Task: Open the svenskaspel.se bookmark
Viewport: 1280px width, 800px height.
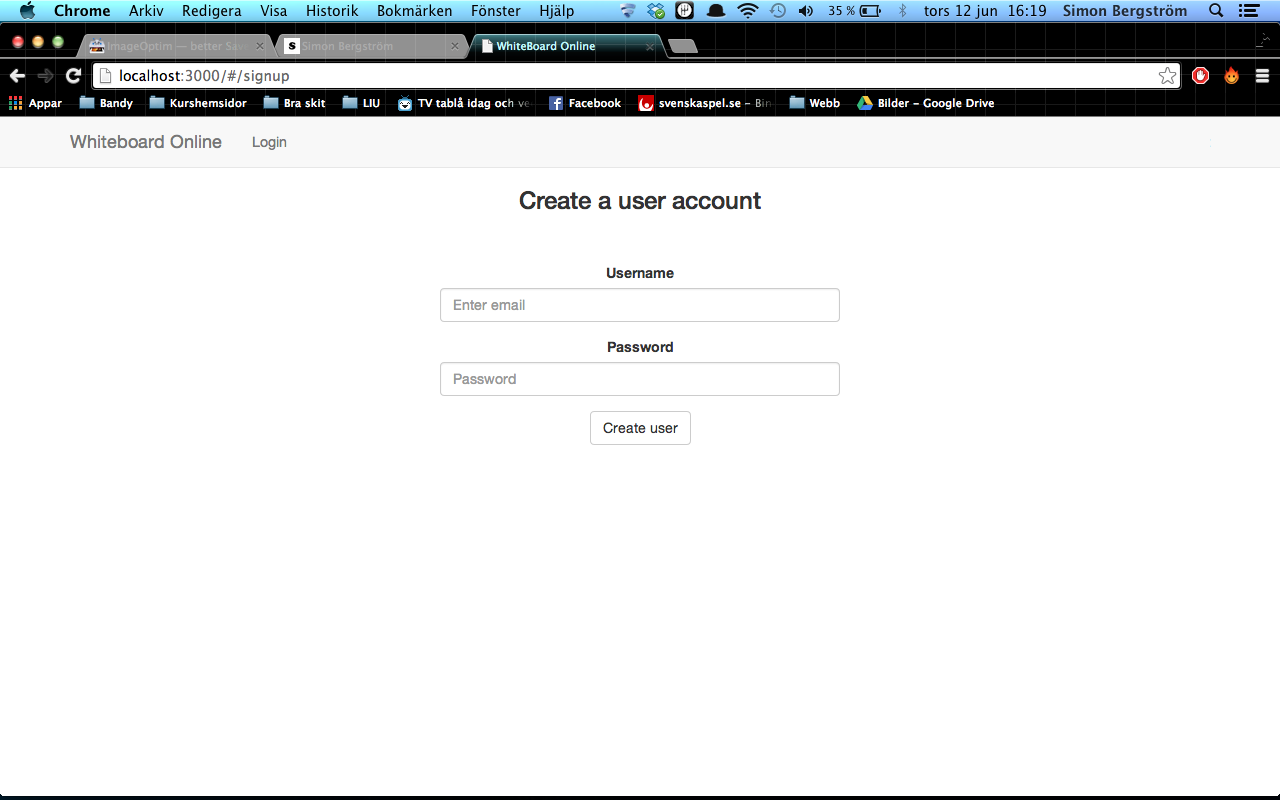Action: pos(705,103)
